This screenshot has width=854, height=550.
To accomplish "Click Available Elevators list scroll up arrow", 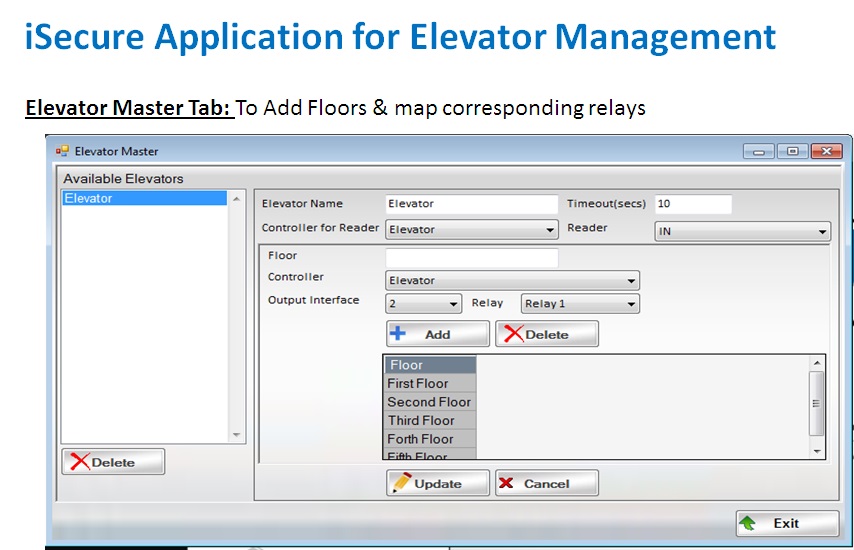I will (x=236, y=199).
